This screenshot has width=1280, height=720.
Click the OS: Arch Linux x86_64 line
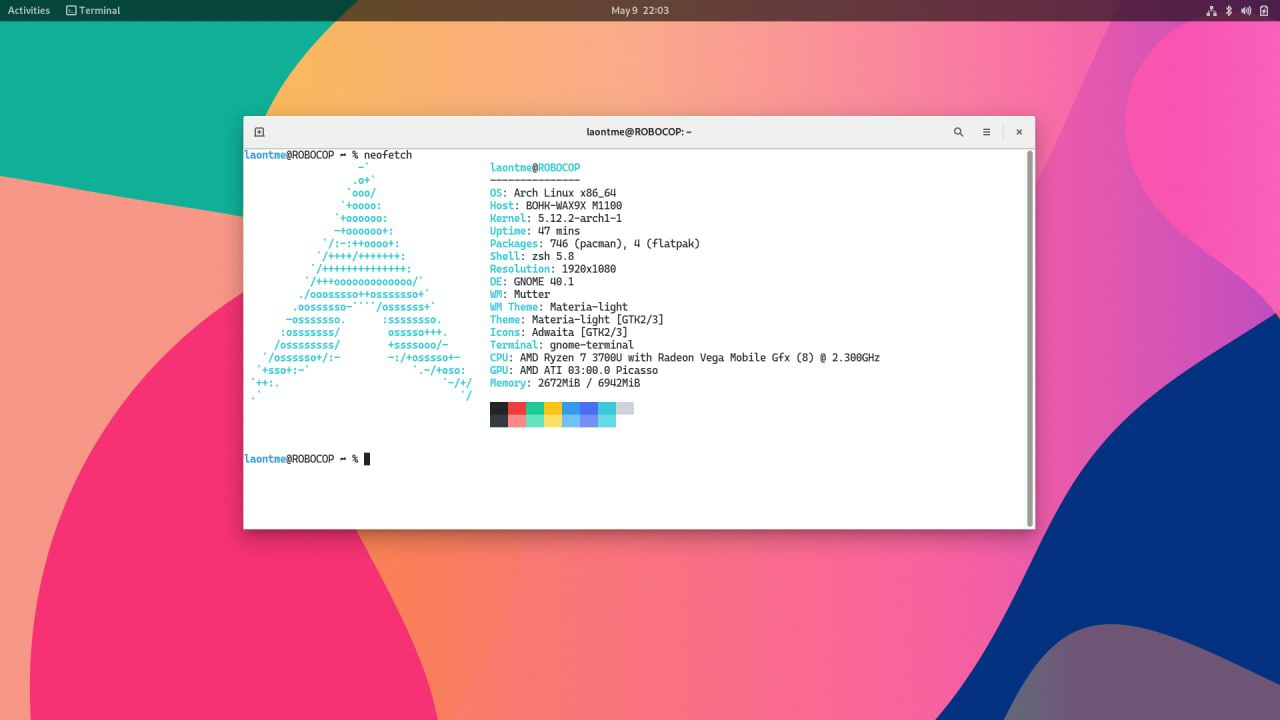coord(553,193)
